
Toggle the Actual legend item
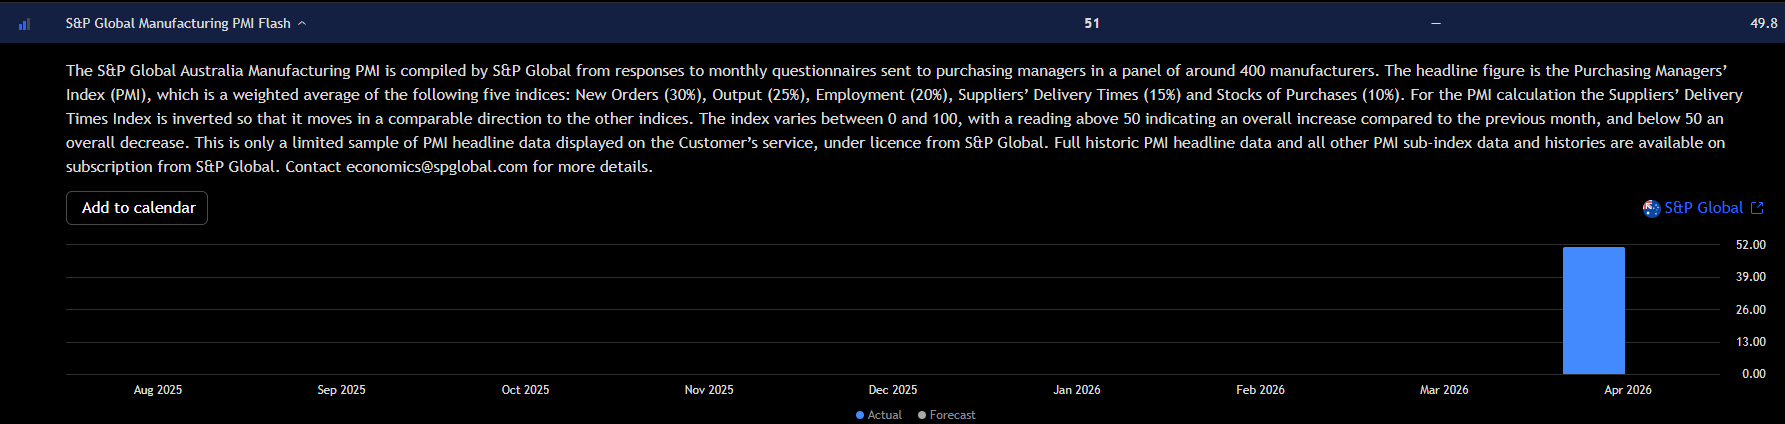click(x=879, y=415)
